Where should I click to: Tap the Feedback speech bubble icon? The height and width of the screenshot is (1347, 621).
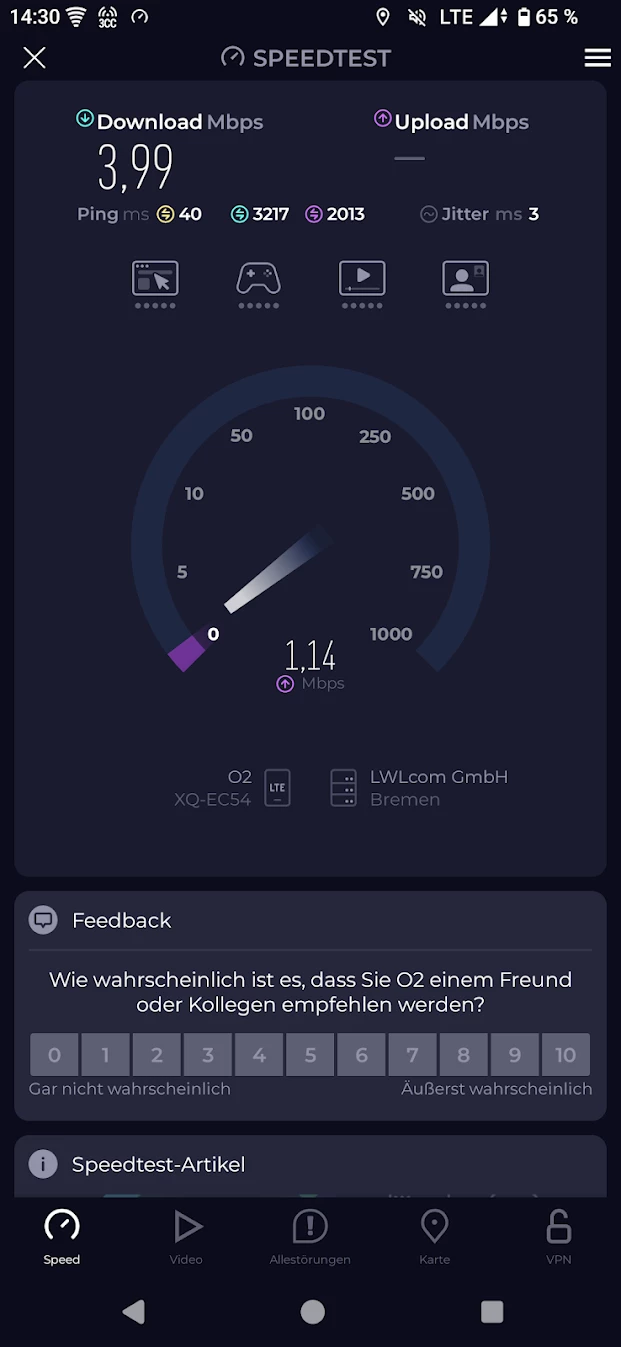pos(43,920)
